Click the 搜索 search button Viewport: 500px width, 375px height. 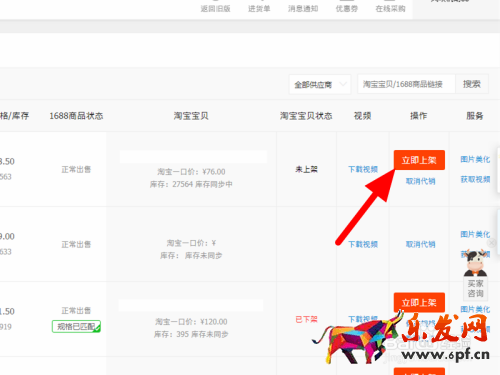coord(472,84)
